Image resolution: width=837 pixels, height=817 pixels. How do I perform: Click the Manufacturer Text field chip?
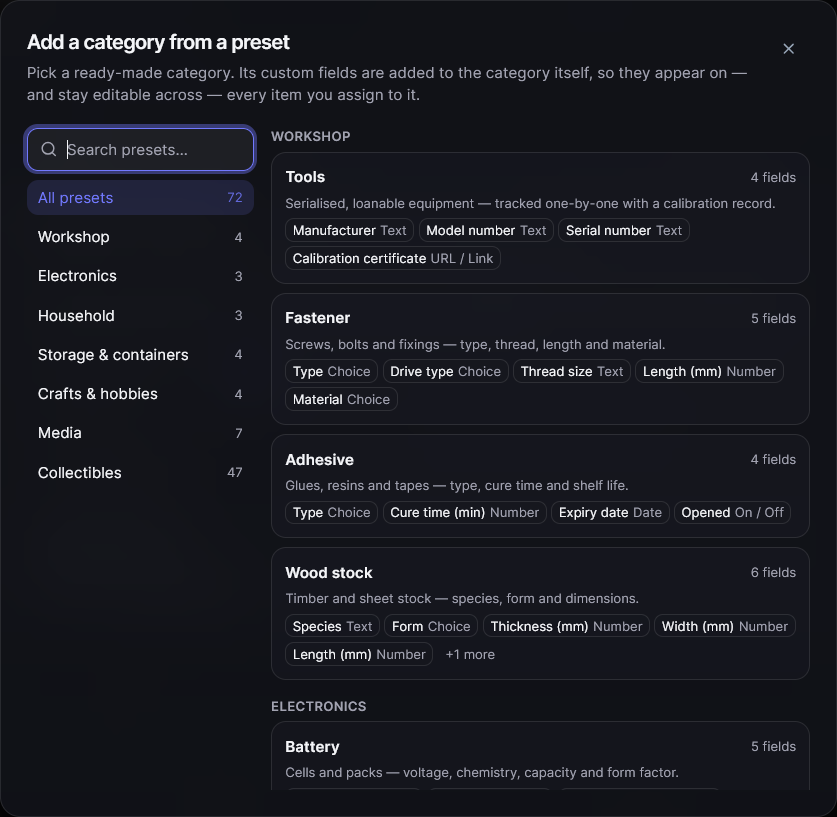350,231
